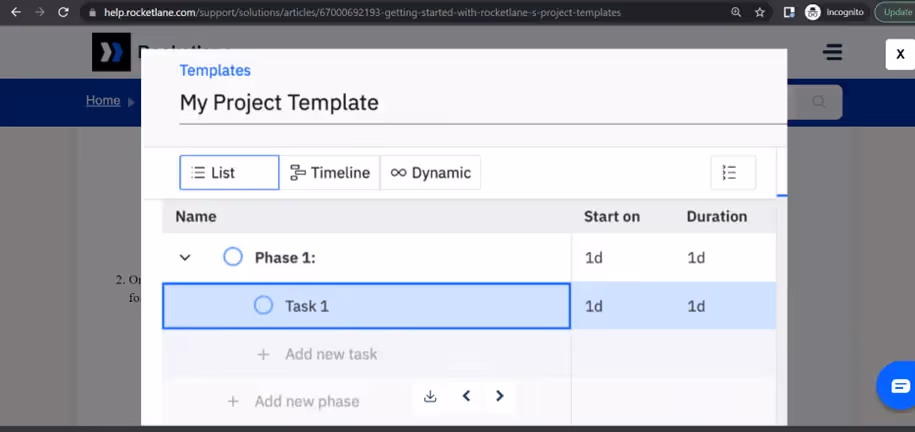The image size is (915, 432).
Task: Open the chat support bubble
Action: (899, 385)
